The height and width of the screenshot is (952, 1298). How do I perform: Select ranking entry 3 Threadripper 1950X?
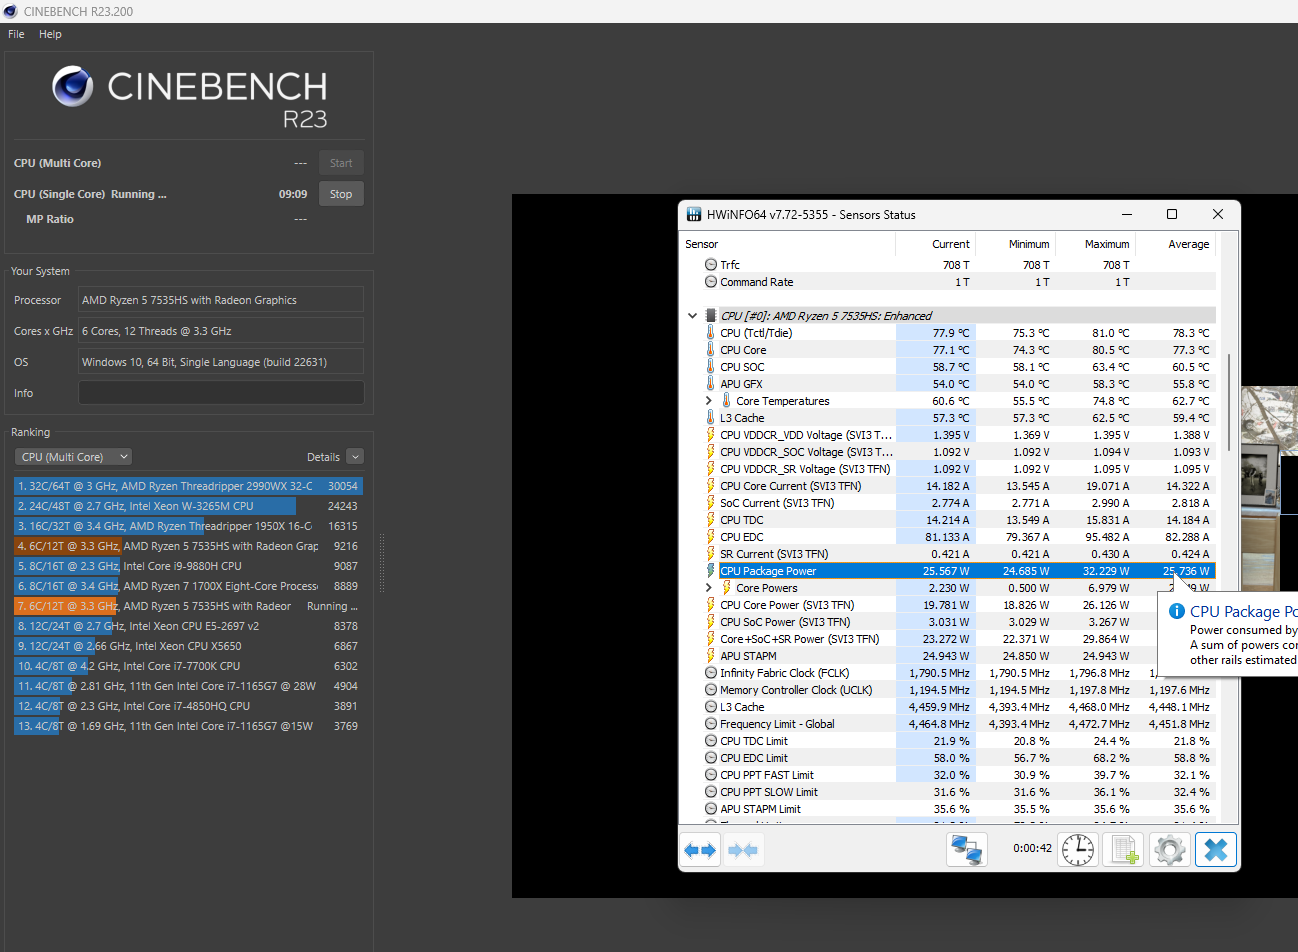188,526
